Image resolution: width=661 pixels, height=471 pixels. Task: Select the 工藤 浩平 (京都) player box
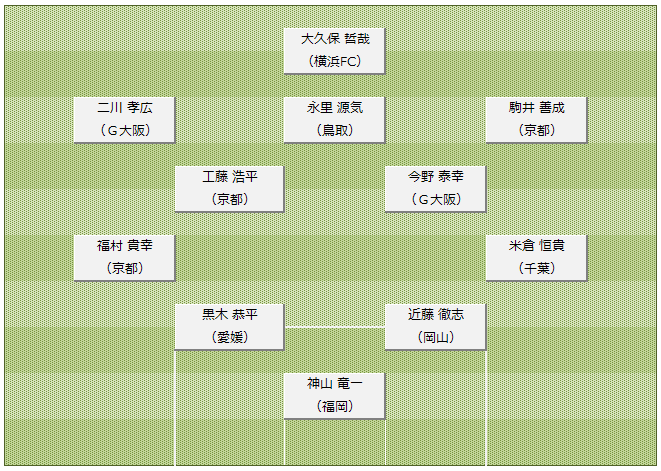pyautogui.click(x=229, y=188)
